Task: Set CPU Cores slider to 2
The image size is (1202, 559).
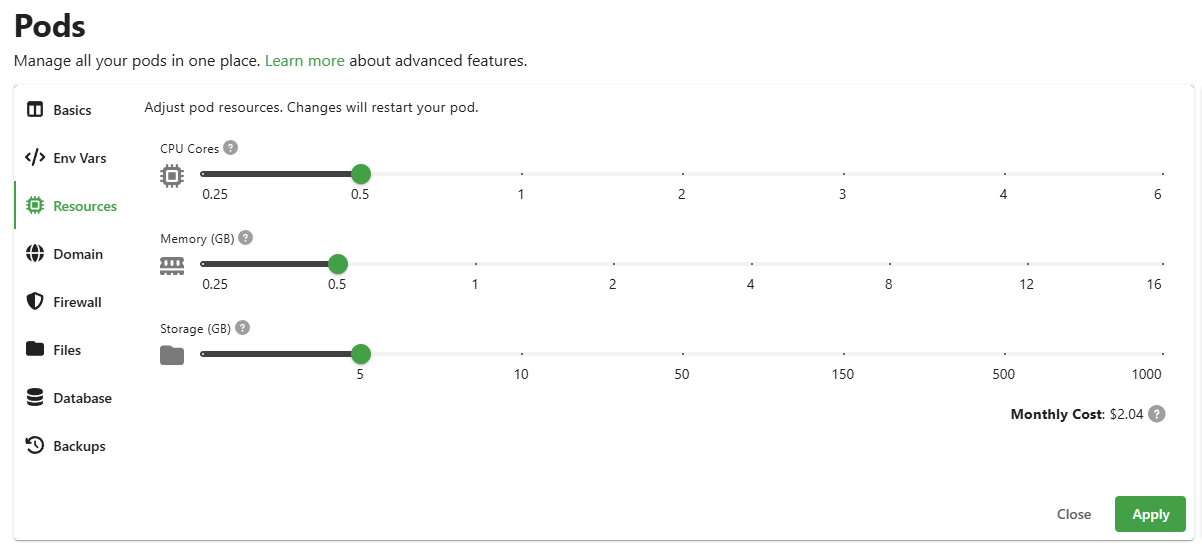Action: tap(682, 174)
